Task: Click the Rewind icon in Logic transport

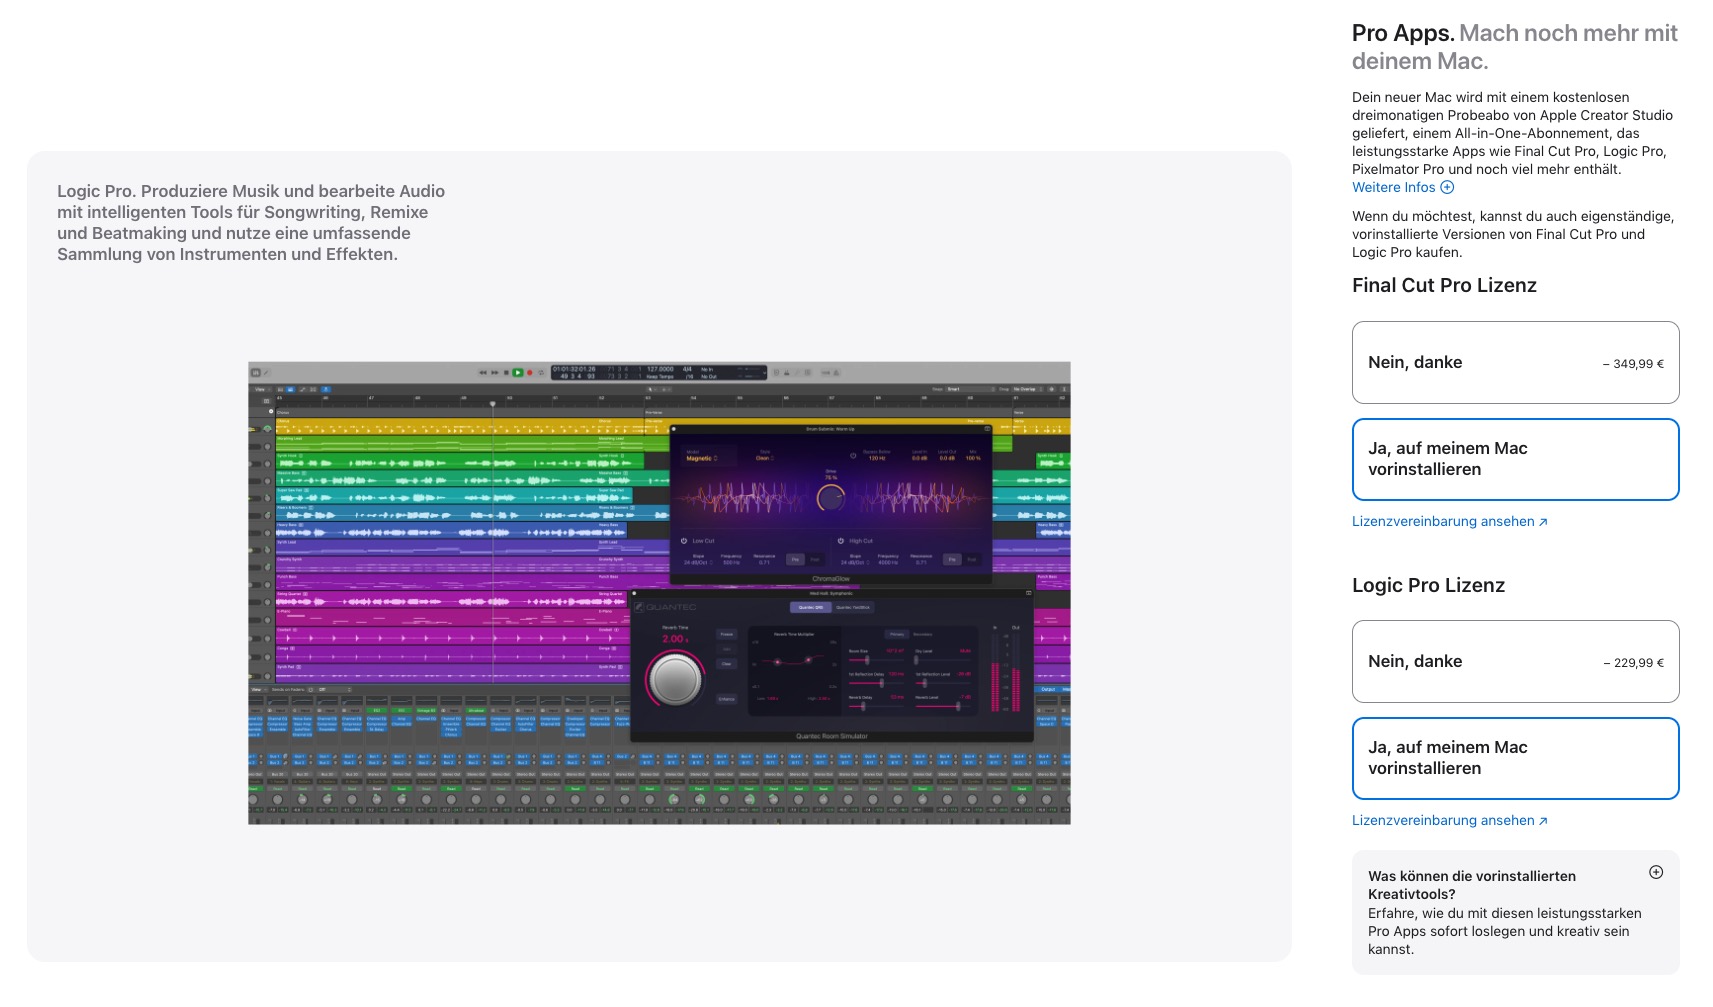Action: point(482,373)
